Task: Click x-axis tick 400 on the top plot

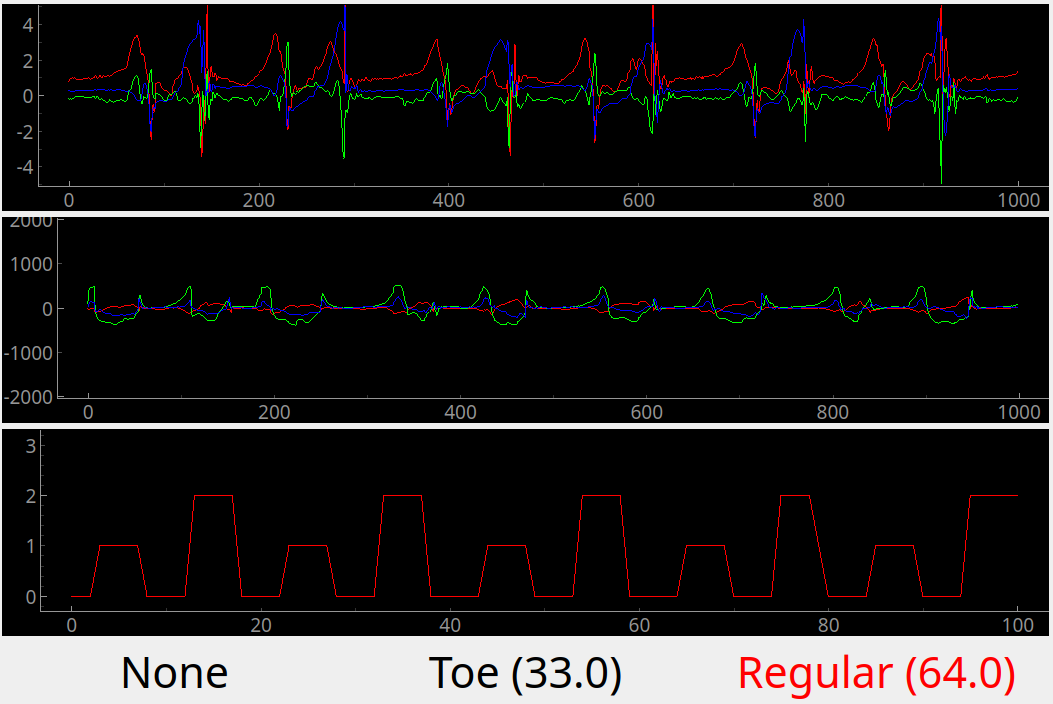Action: (448, 200)
